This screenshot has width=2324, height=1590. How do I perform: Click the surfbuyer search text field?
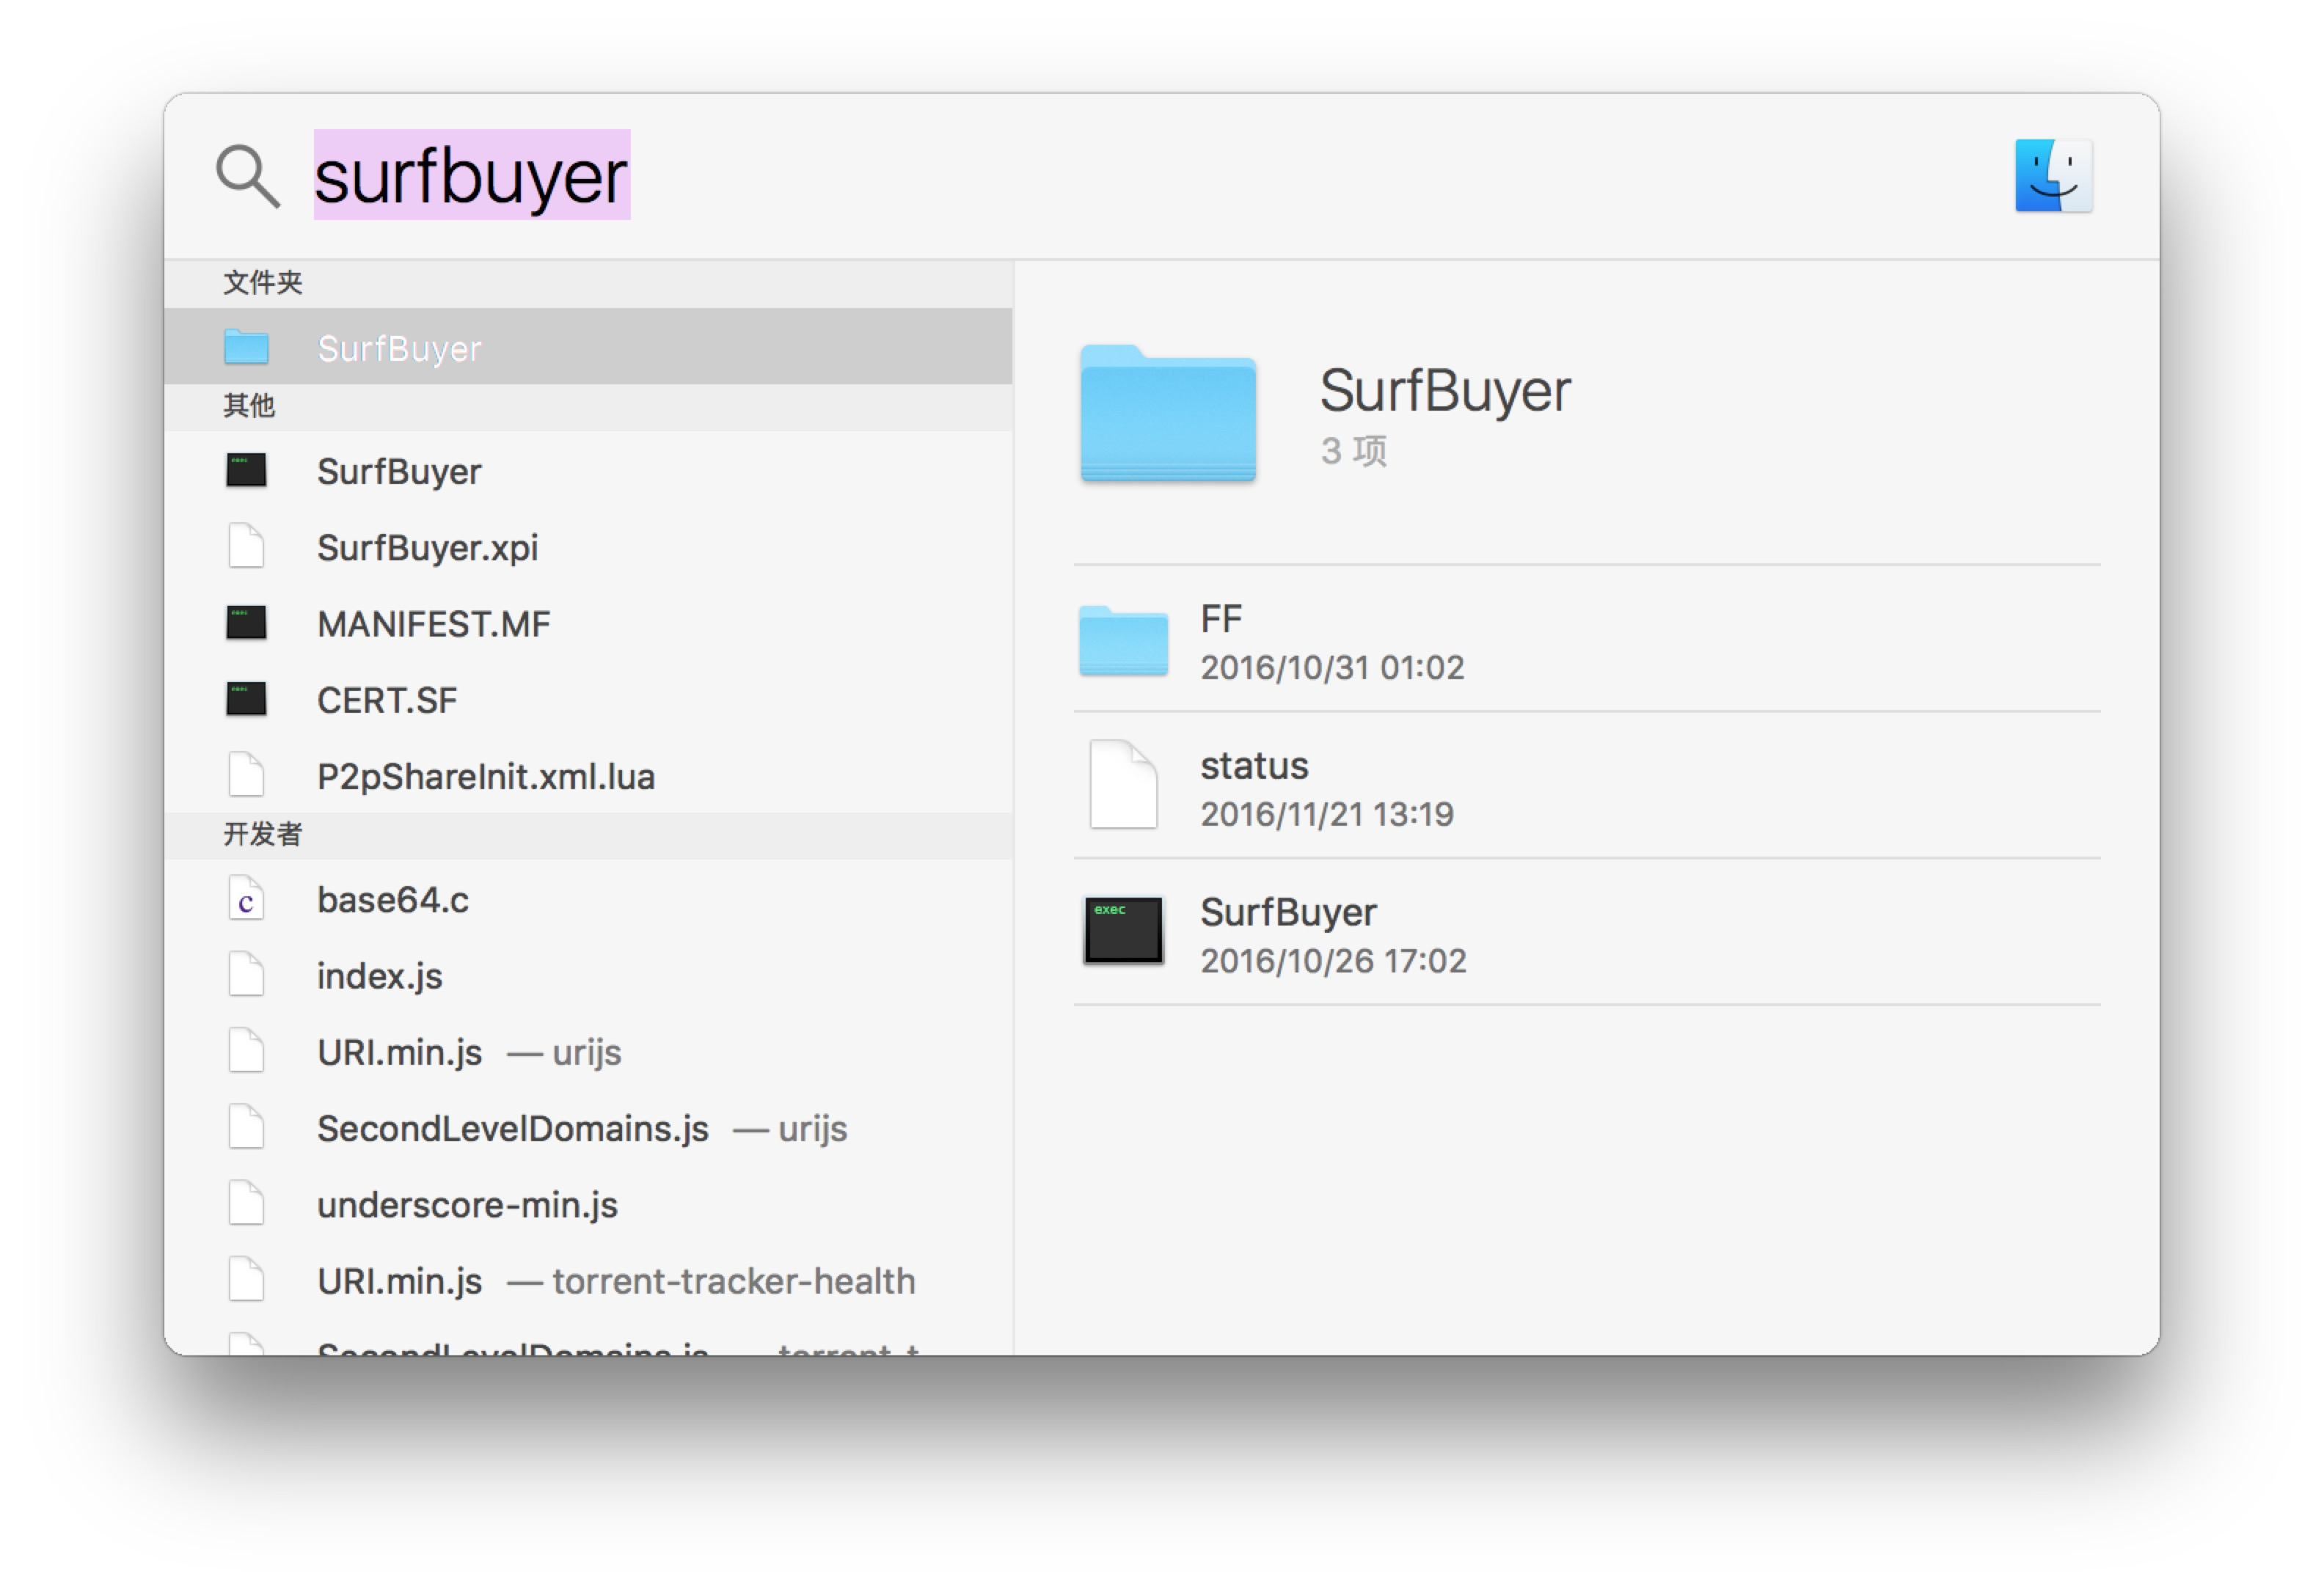click(x=471, y=177)
